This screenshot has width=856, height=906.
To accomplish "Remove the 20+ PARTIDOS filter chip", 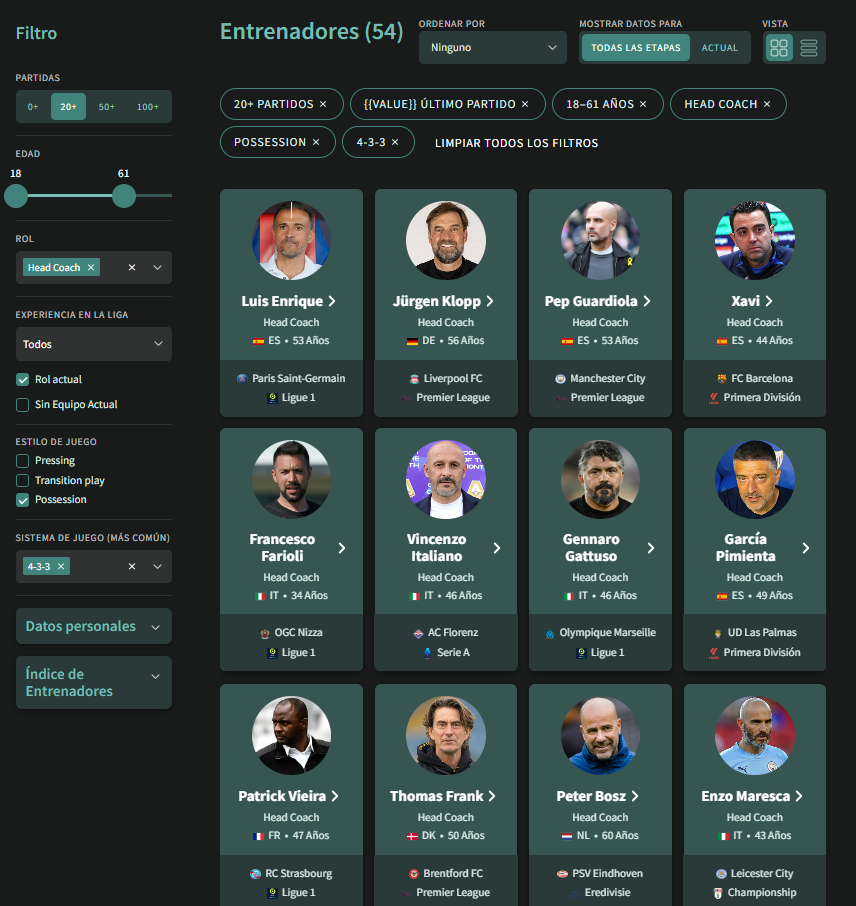I will point(323,104).
